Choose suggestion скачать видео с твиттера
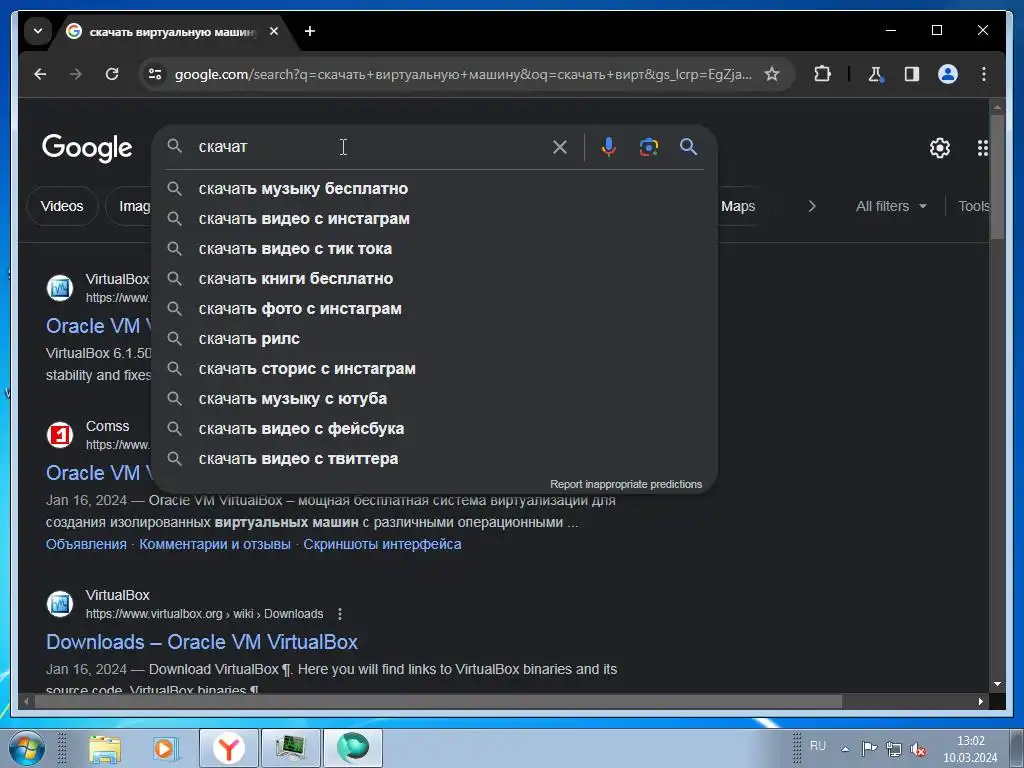This screenshot has height=768, width=1024. tap(434, 459)
